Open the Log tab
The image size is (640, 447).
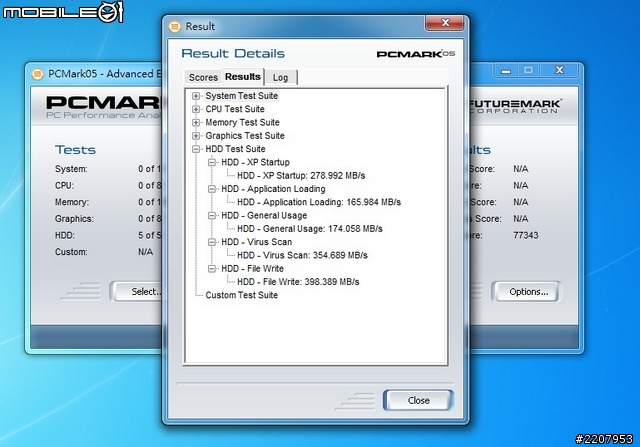coord(280,77)
